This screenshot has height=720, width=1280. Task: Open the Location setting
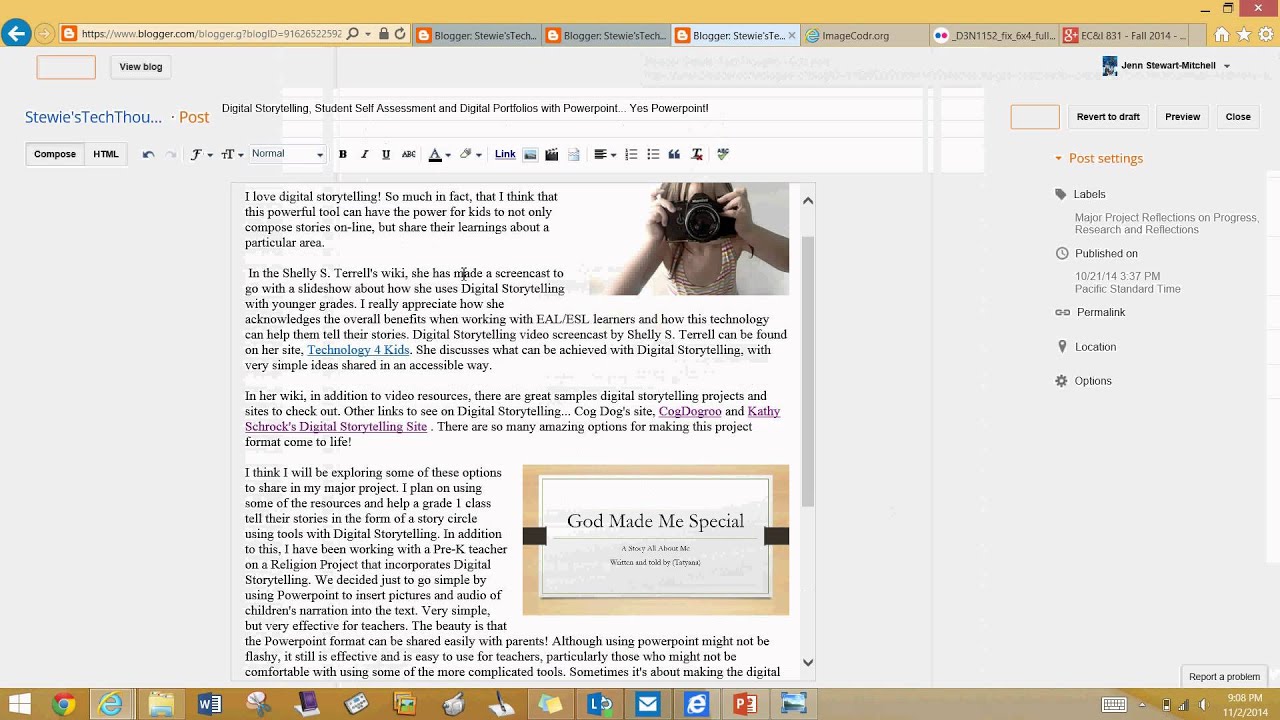point(1094,347)
